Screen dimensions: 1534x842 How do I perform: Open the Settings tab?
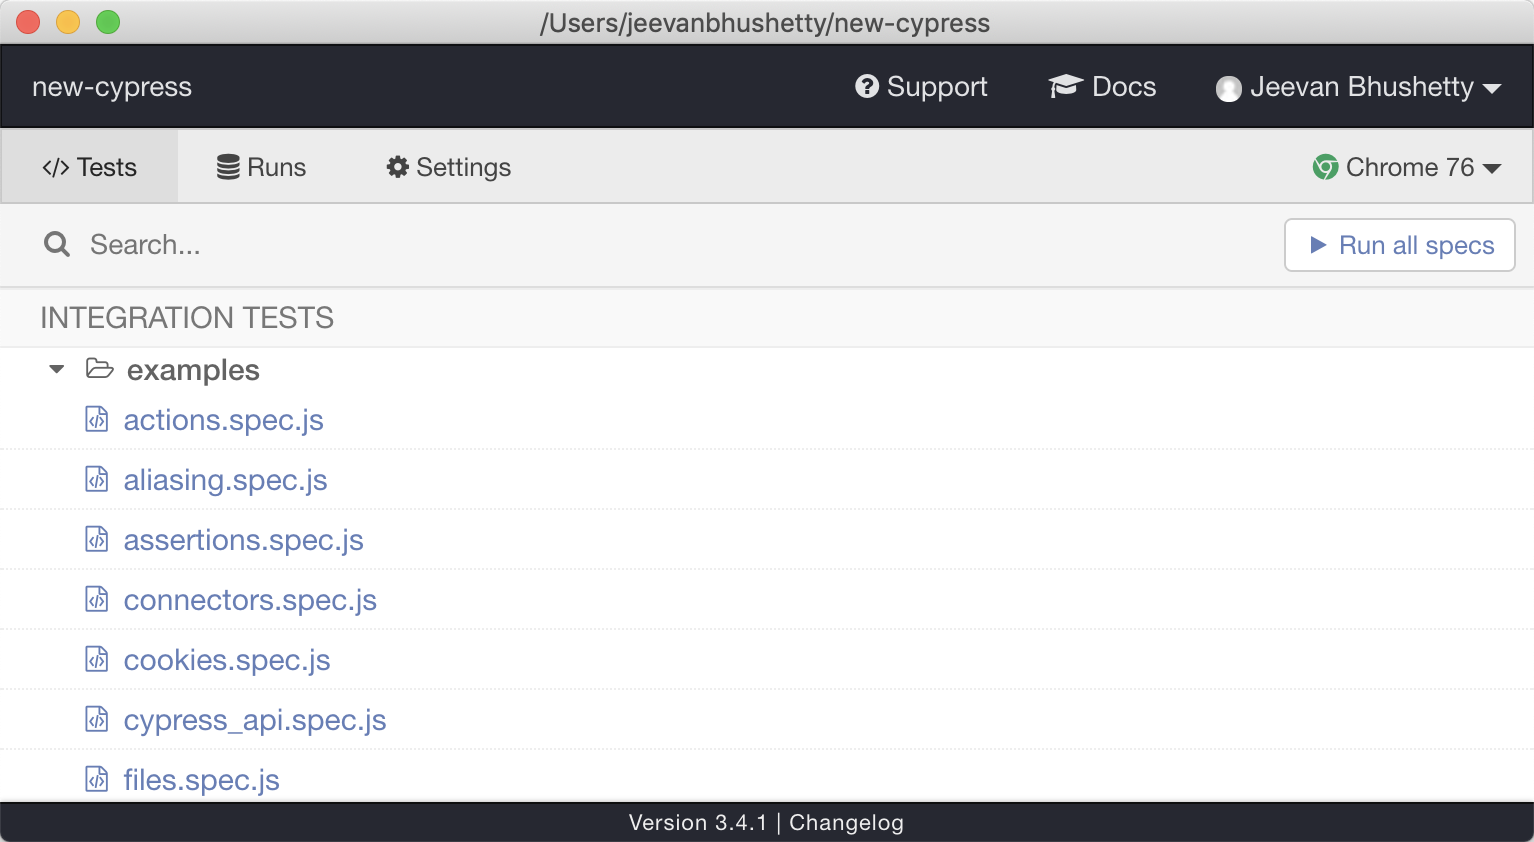coord(447,167)
